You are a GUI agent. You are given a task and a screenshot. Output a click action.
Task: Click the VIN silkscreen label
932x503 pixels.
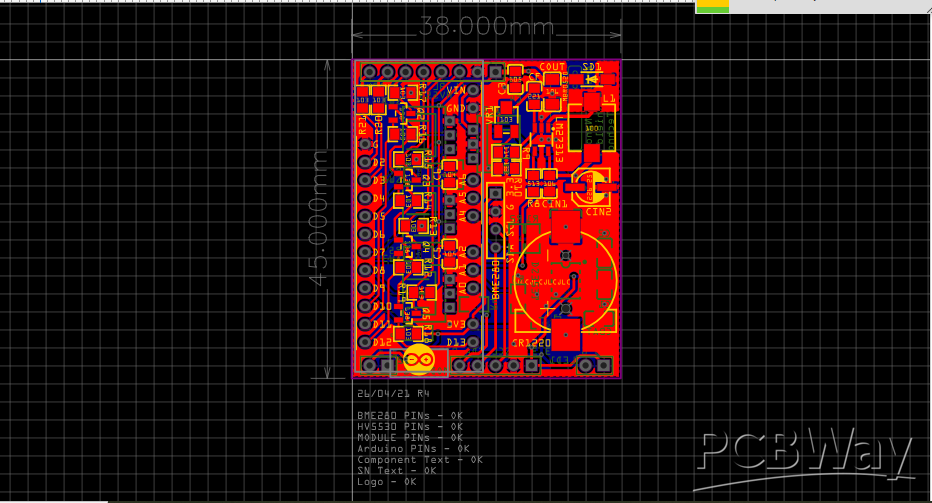[x=456, y=90]
